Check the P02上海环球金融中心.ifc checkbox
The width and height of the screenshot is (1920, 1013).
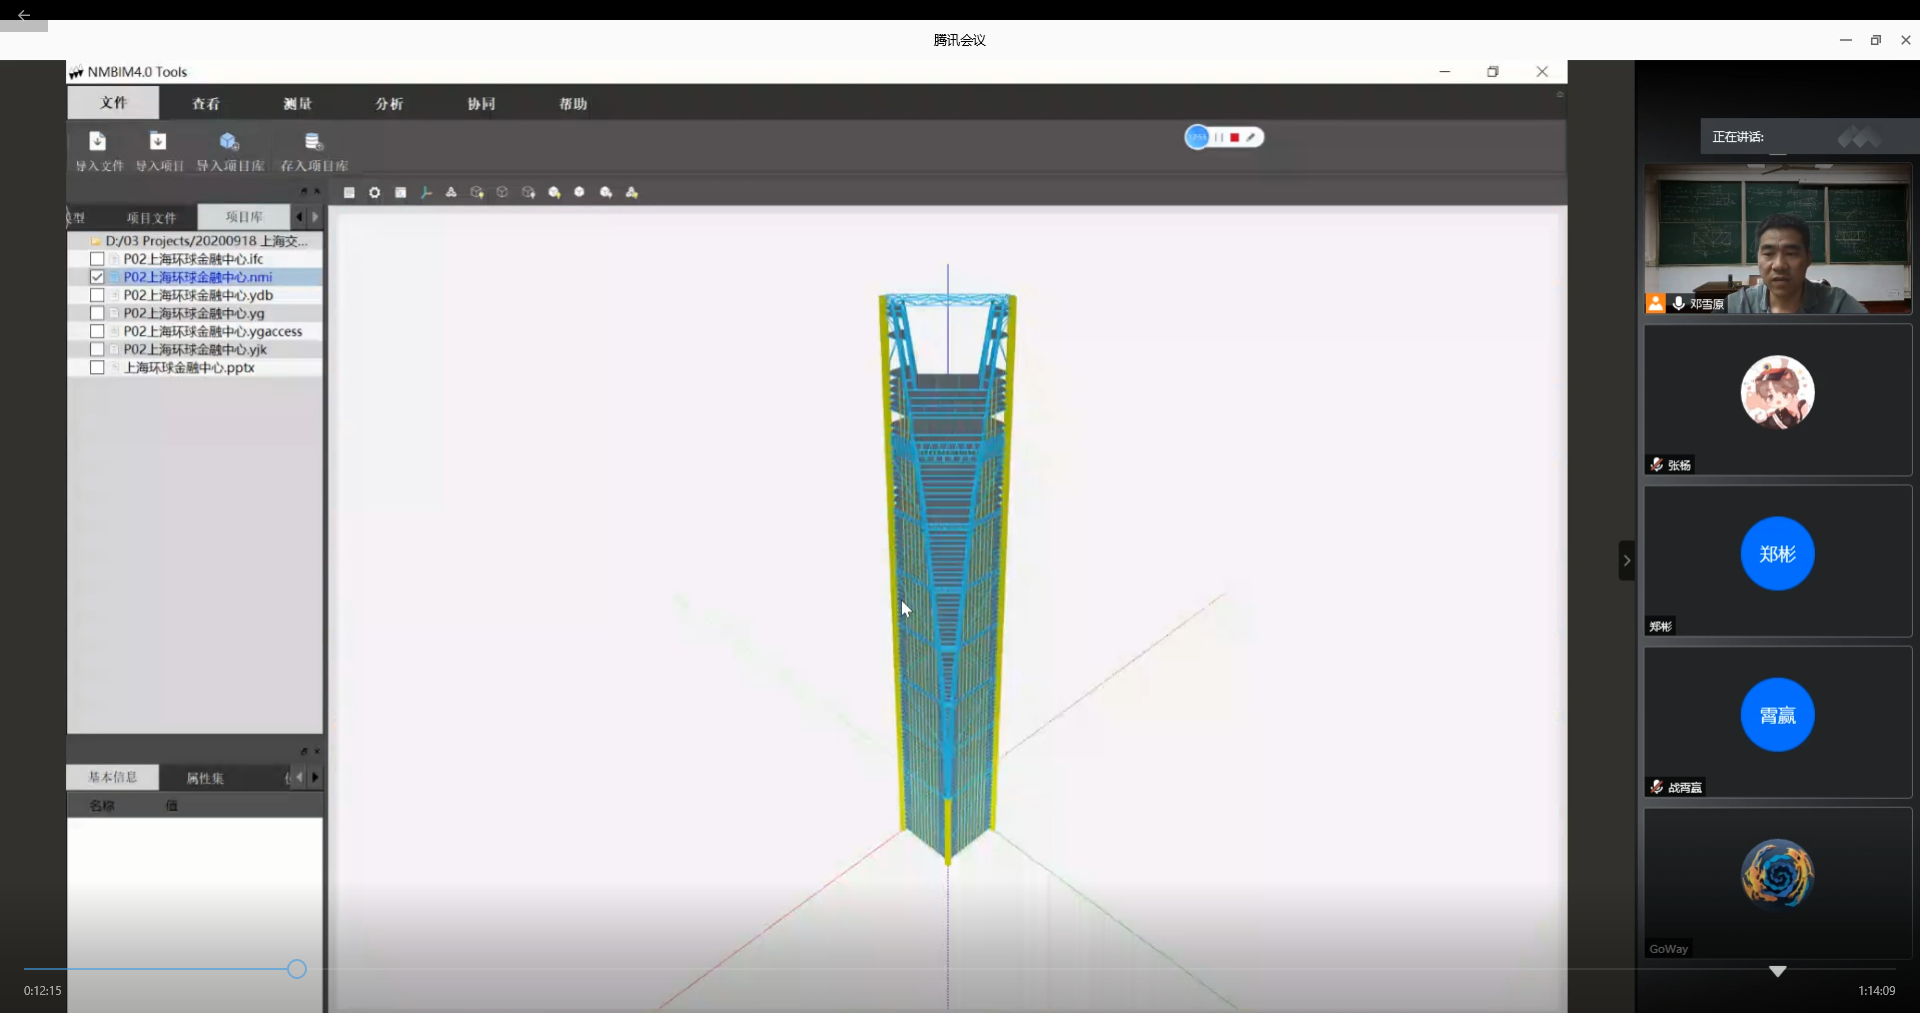pos(97,259)
